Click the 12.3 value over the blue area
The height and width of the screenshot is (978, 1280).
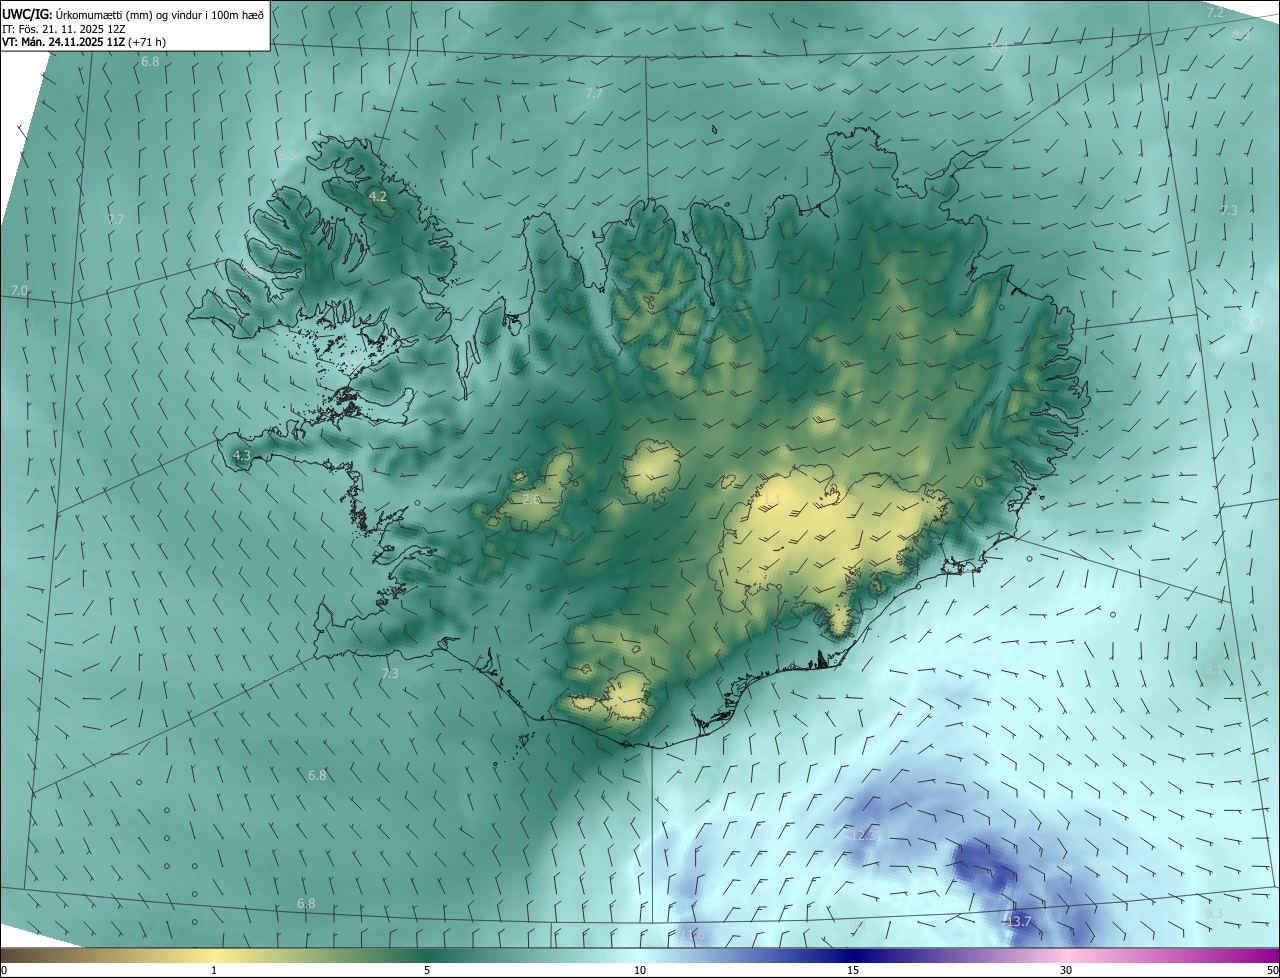click(864, 835)
